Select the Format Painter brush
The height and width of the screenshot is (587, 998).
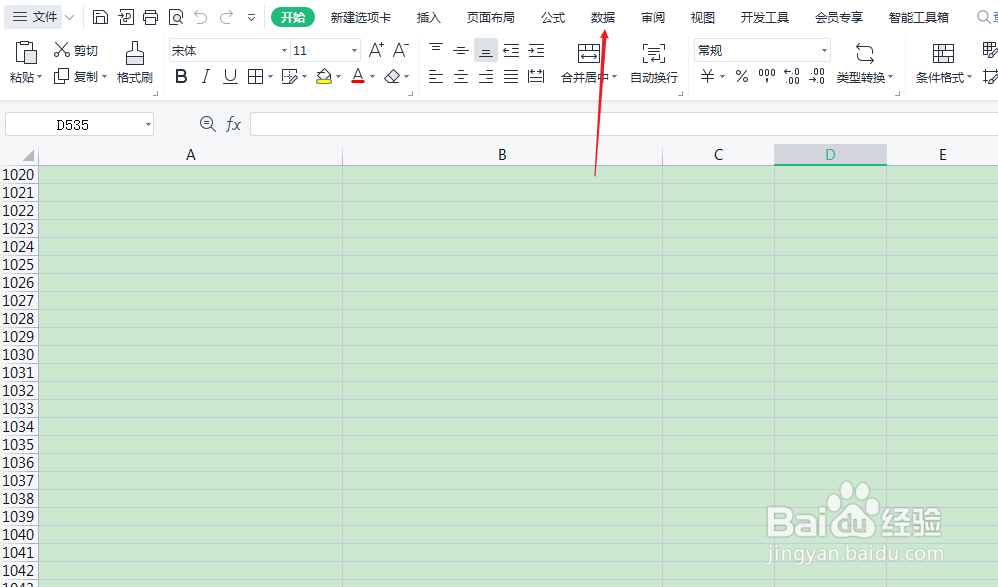pos(134,53)
